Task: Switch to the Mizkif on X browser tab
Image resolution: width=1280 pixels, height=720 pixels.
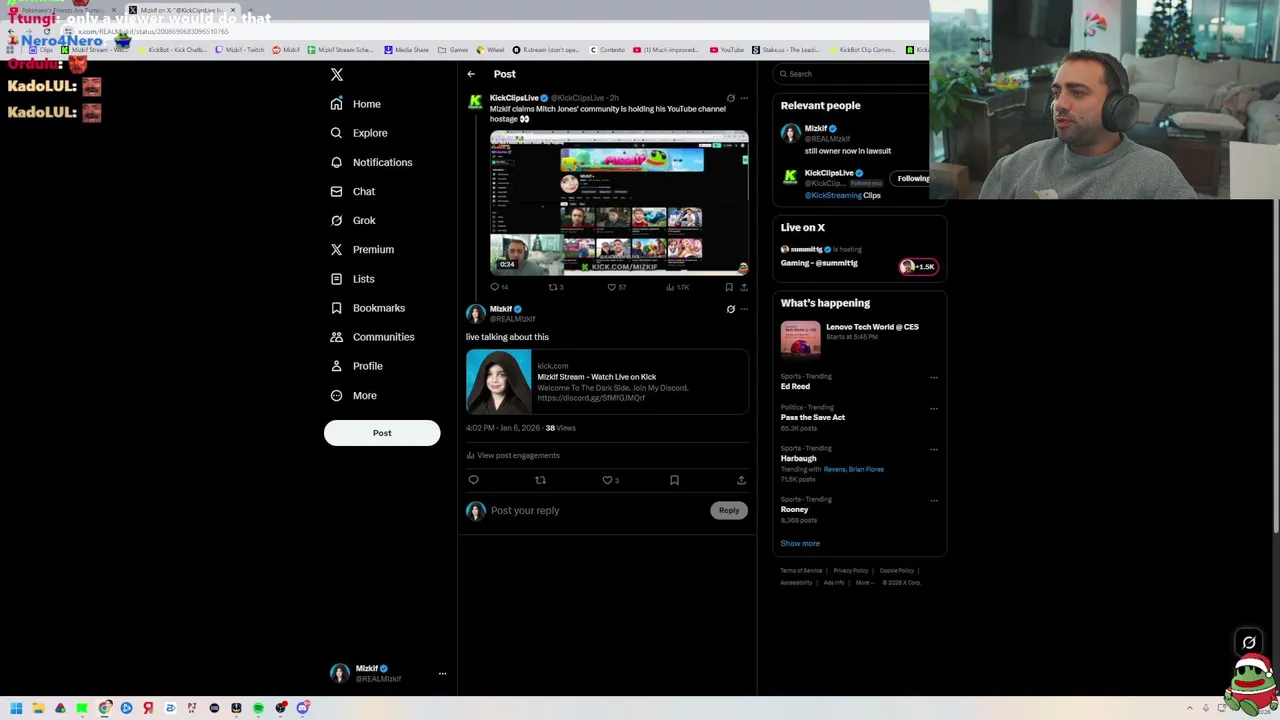Action: pyautogui.click(x=182, y=10)
